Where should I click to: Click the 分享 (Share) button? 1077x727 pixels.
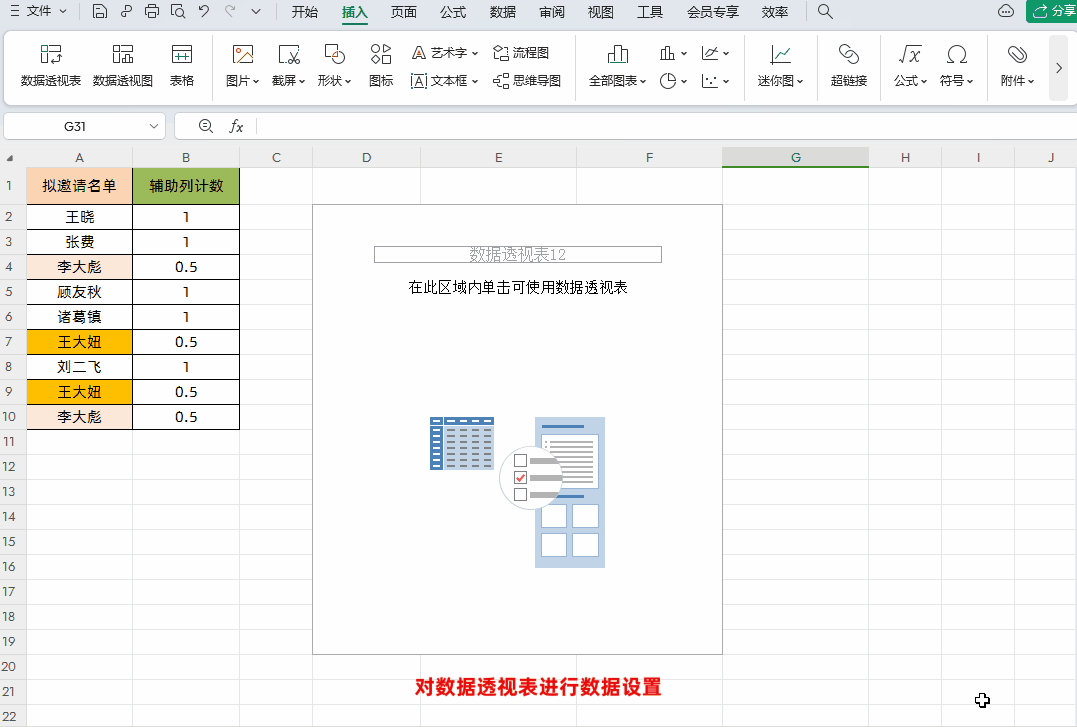1051,12
